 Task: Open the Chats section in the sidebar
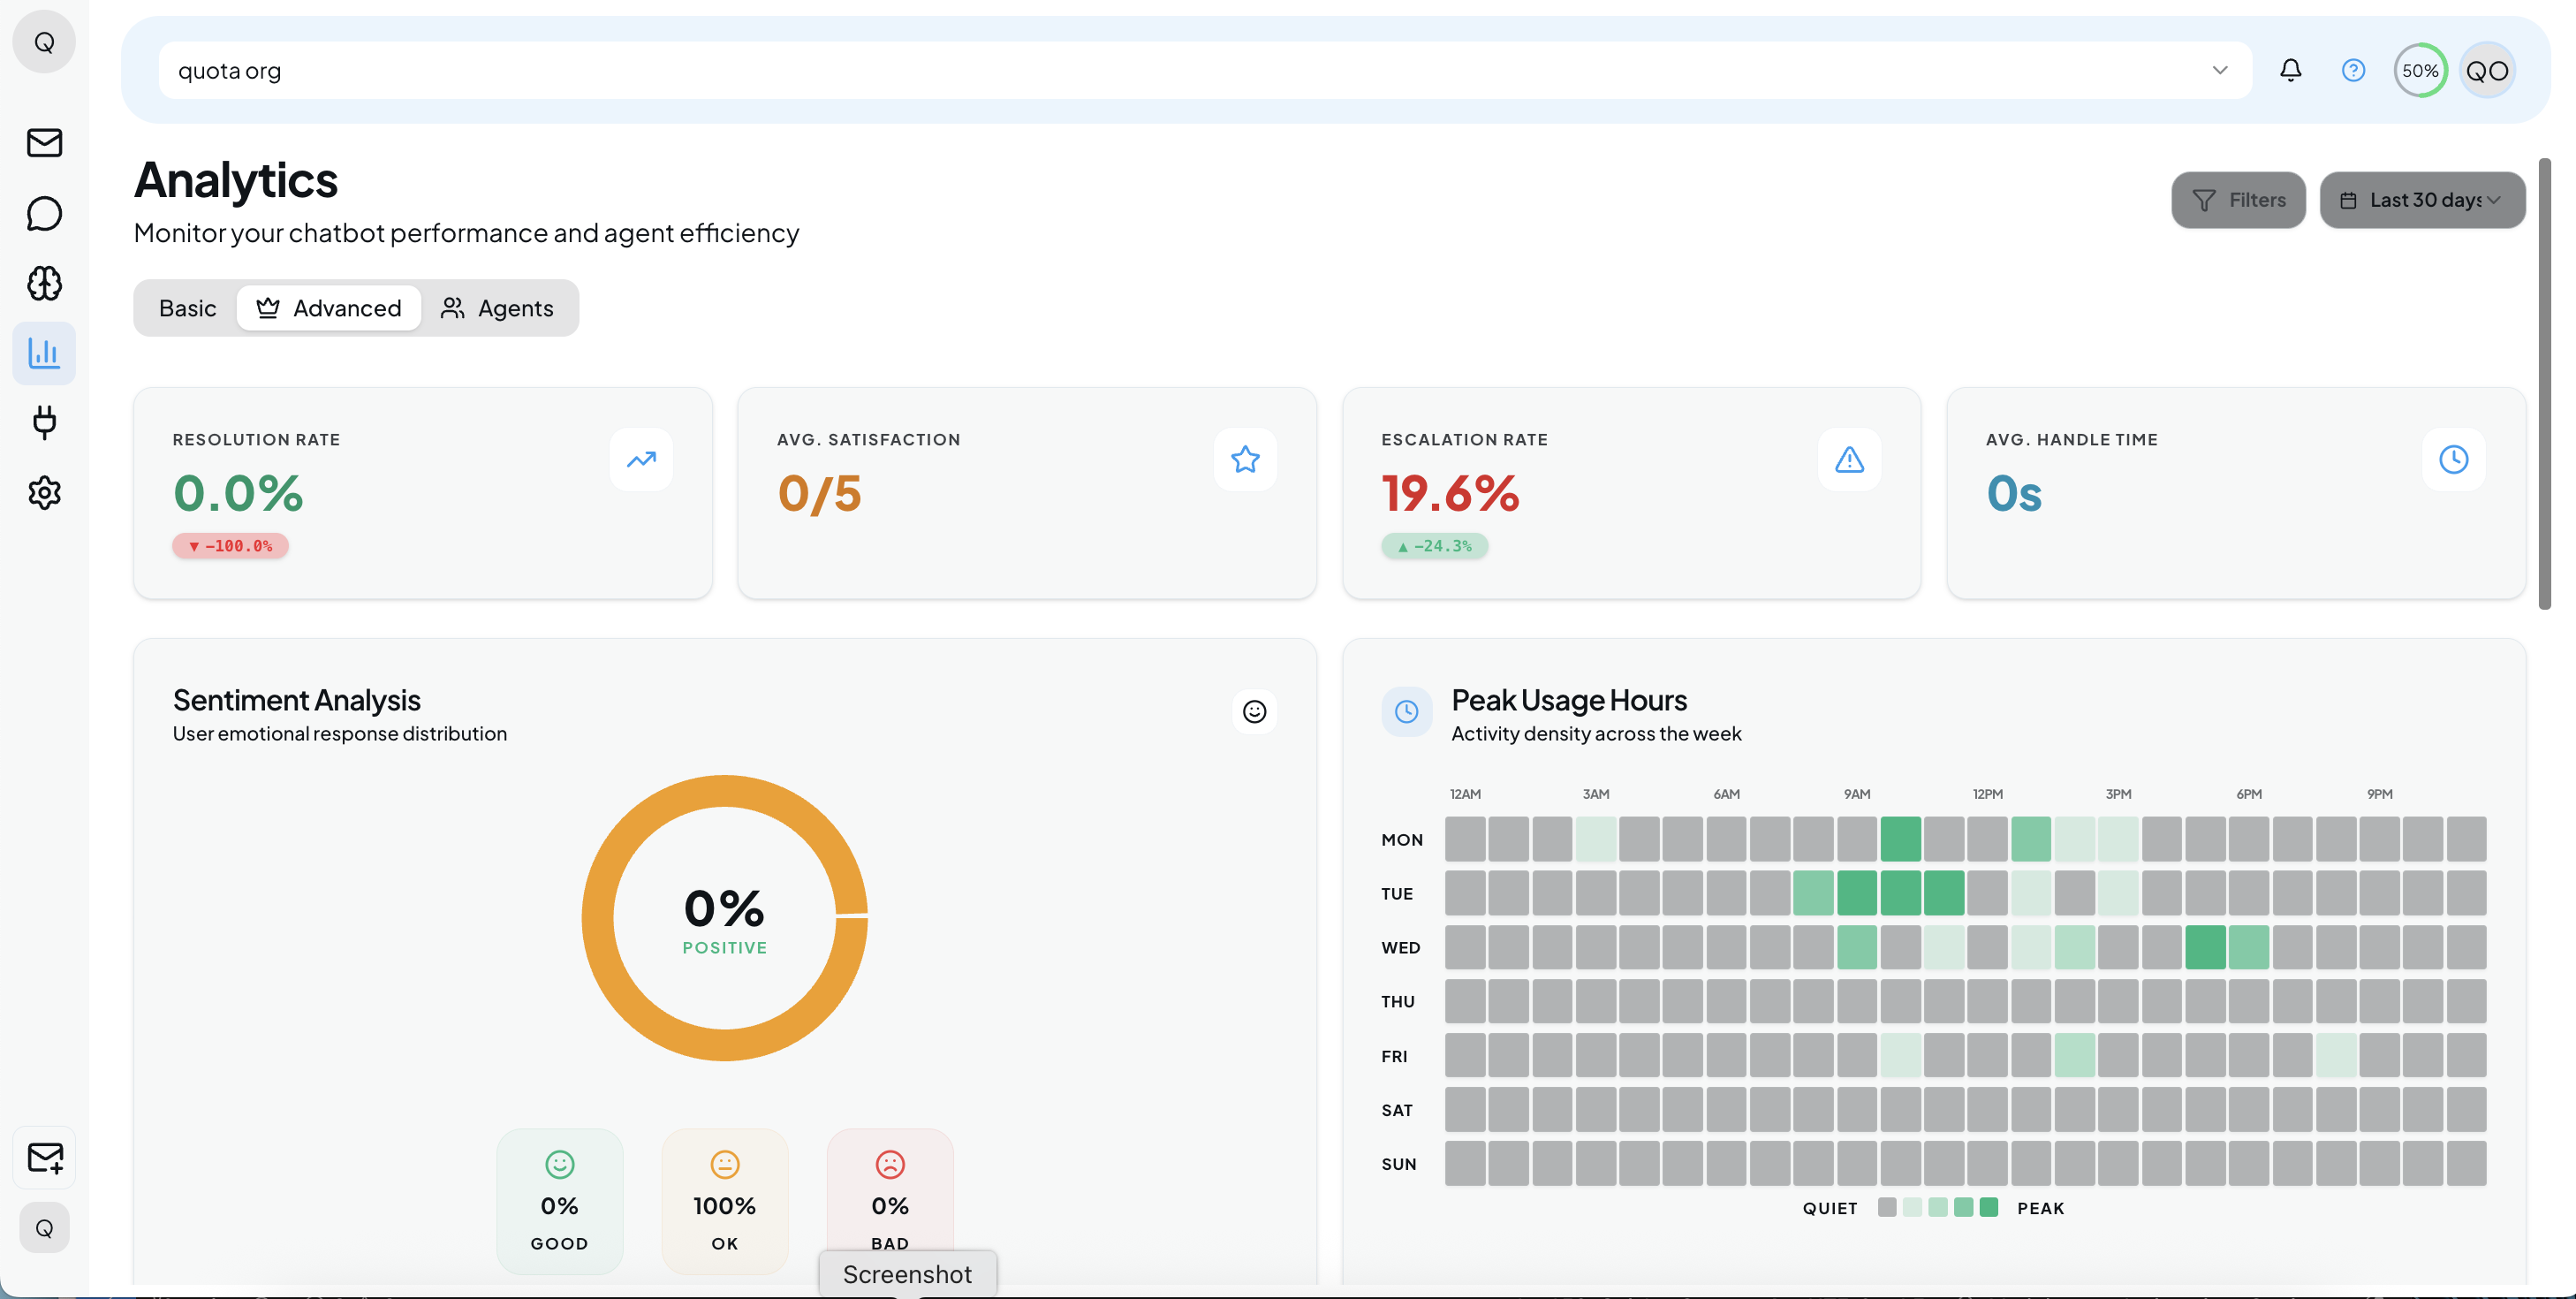(x=44, y=213)
